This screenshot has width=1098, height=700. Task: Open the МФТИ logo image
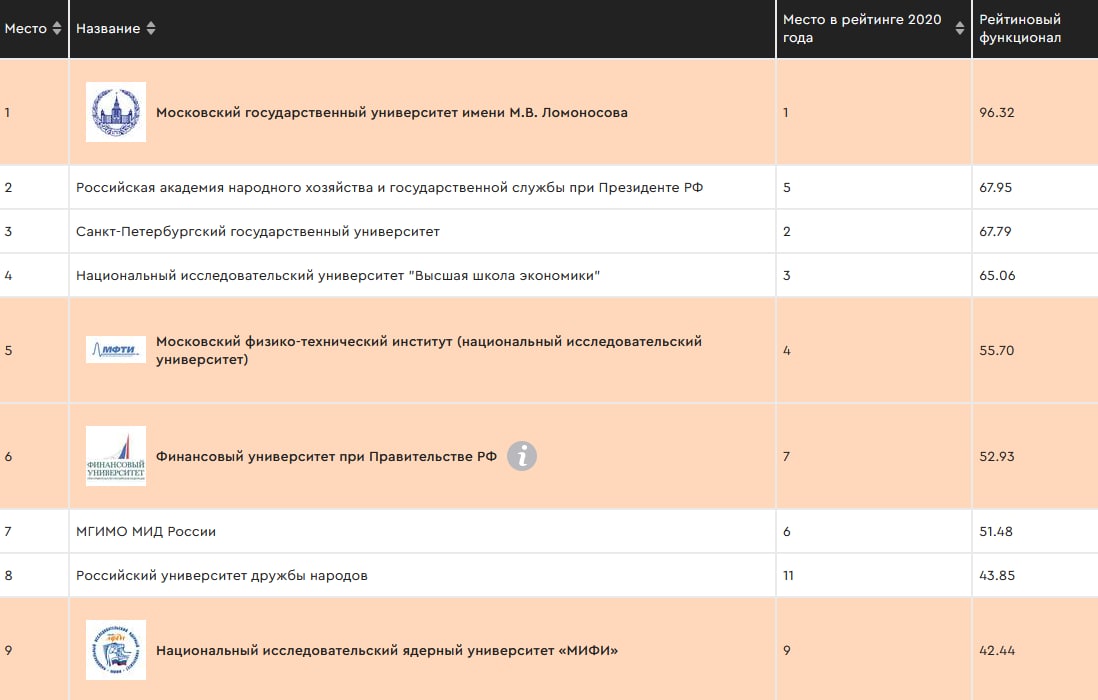(116, 350)
